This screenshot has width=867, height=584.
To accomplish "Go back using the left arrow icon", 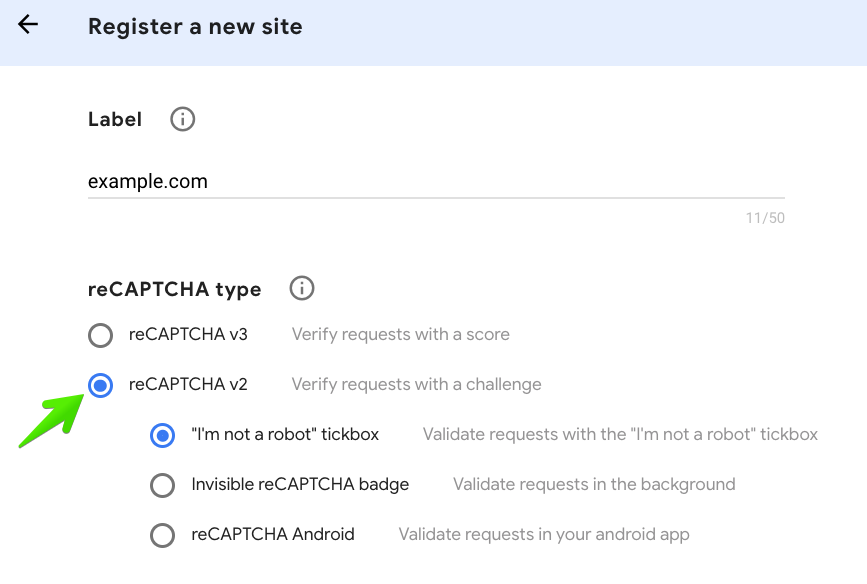I will pyautogui.click(x=28, y=25).
